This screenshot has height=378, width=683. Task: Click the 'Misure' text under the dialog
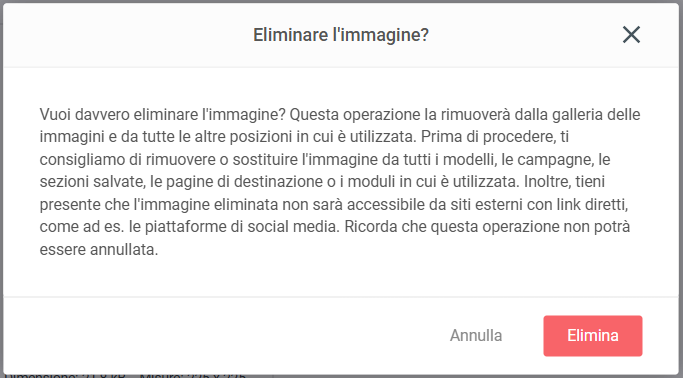[162, 375]
